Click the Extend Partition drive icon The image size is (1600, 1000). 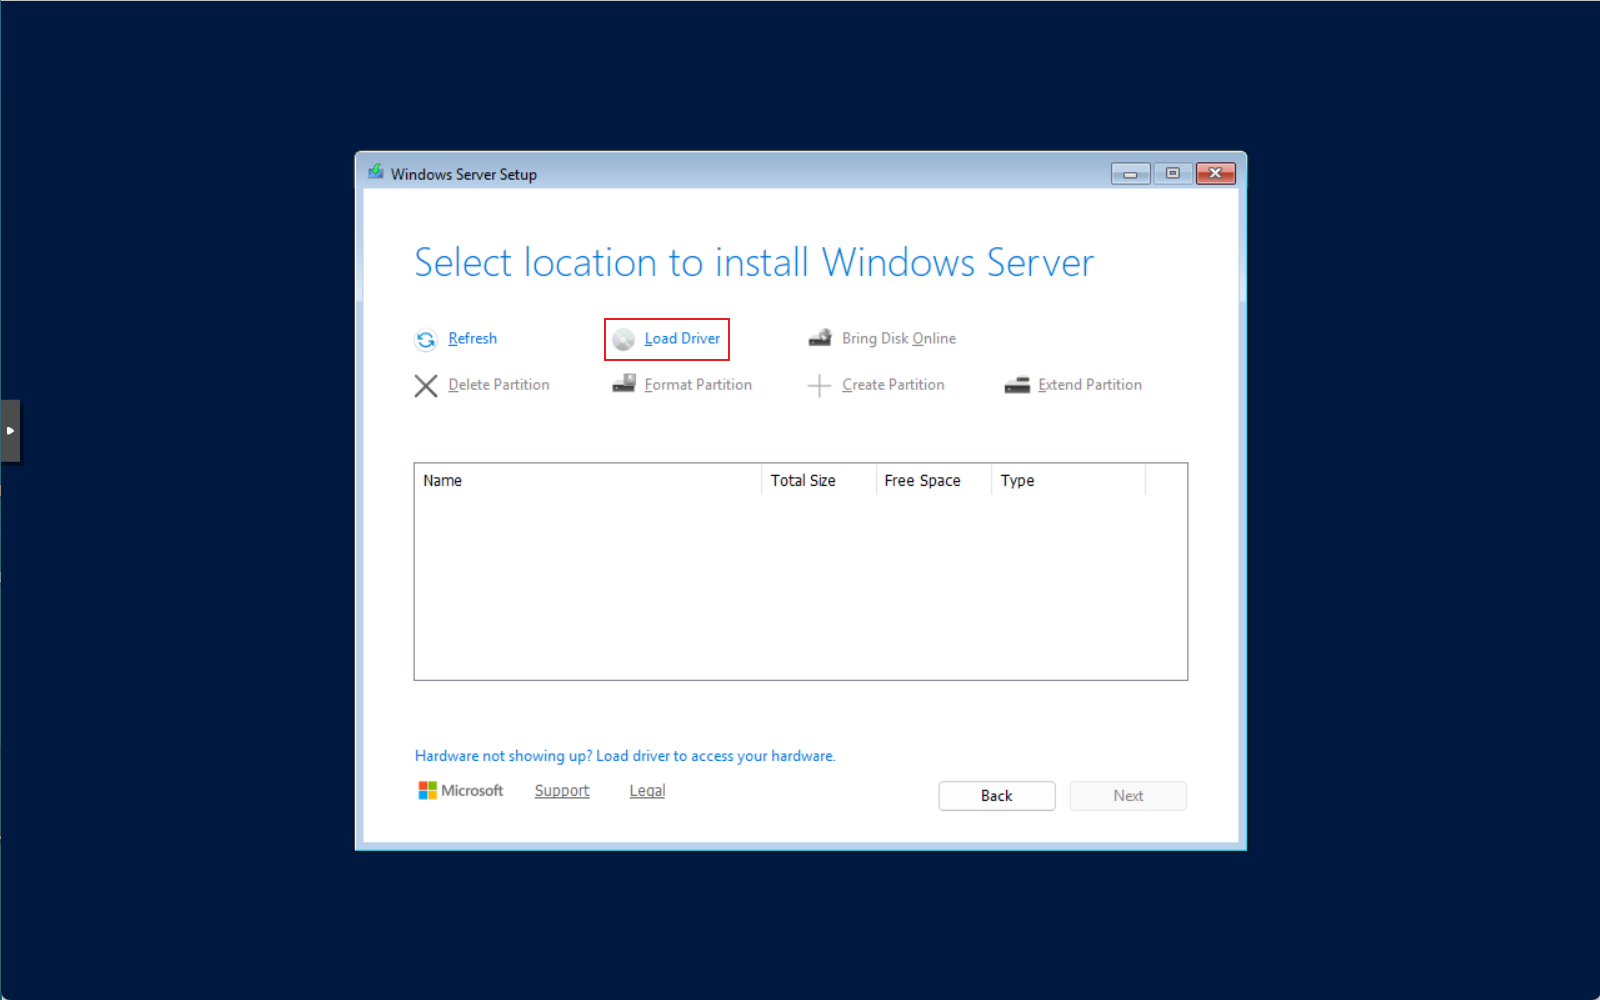pos(1017,385)
